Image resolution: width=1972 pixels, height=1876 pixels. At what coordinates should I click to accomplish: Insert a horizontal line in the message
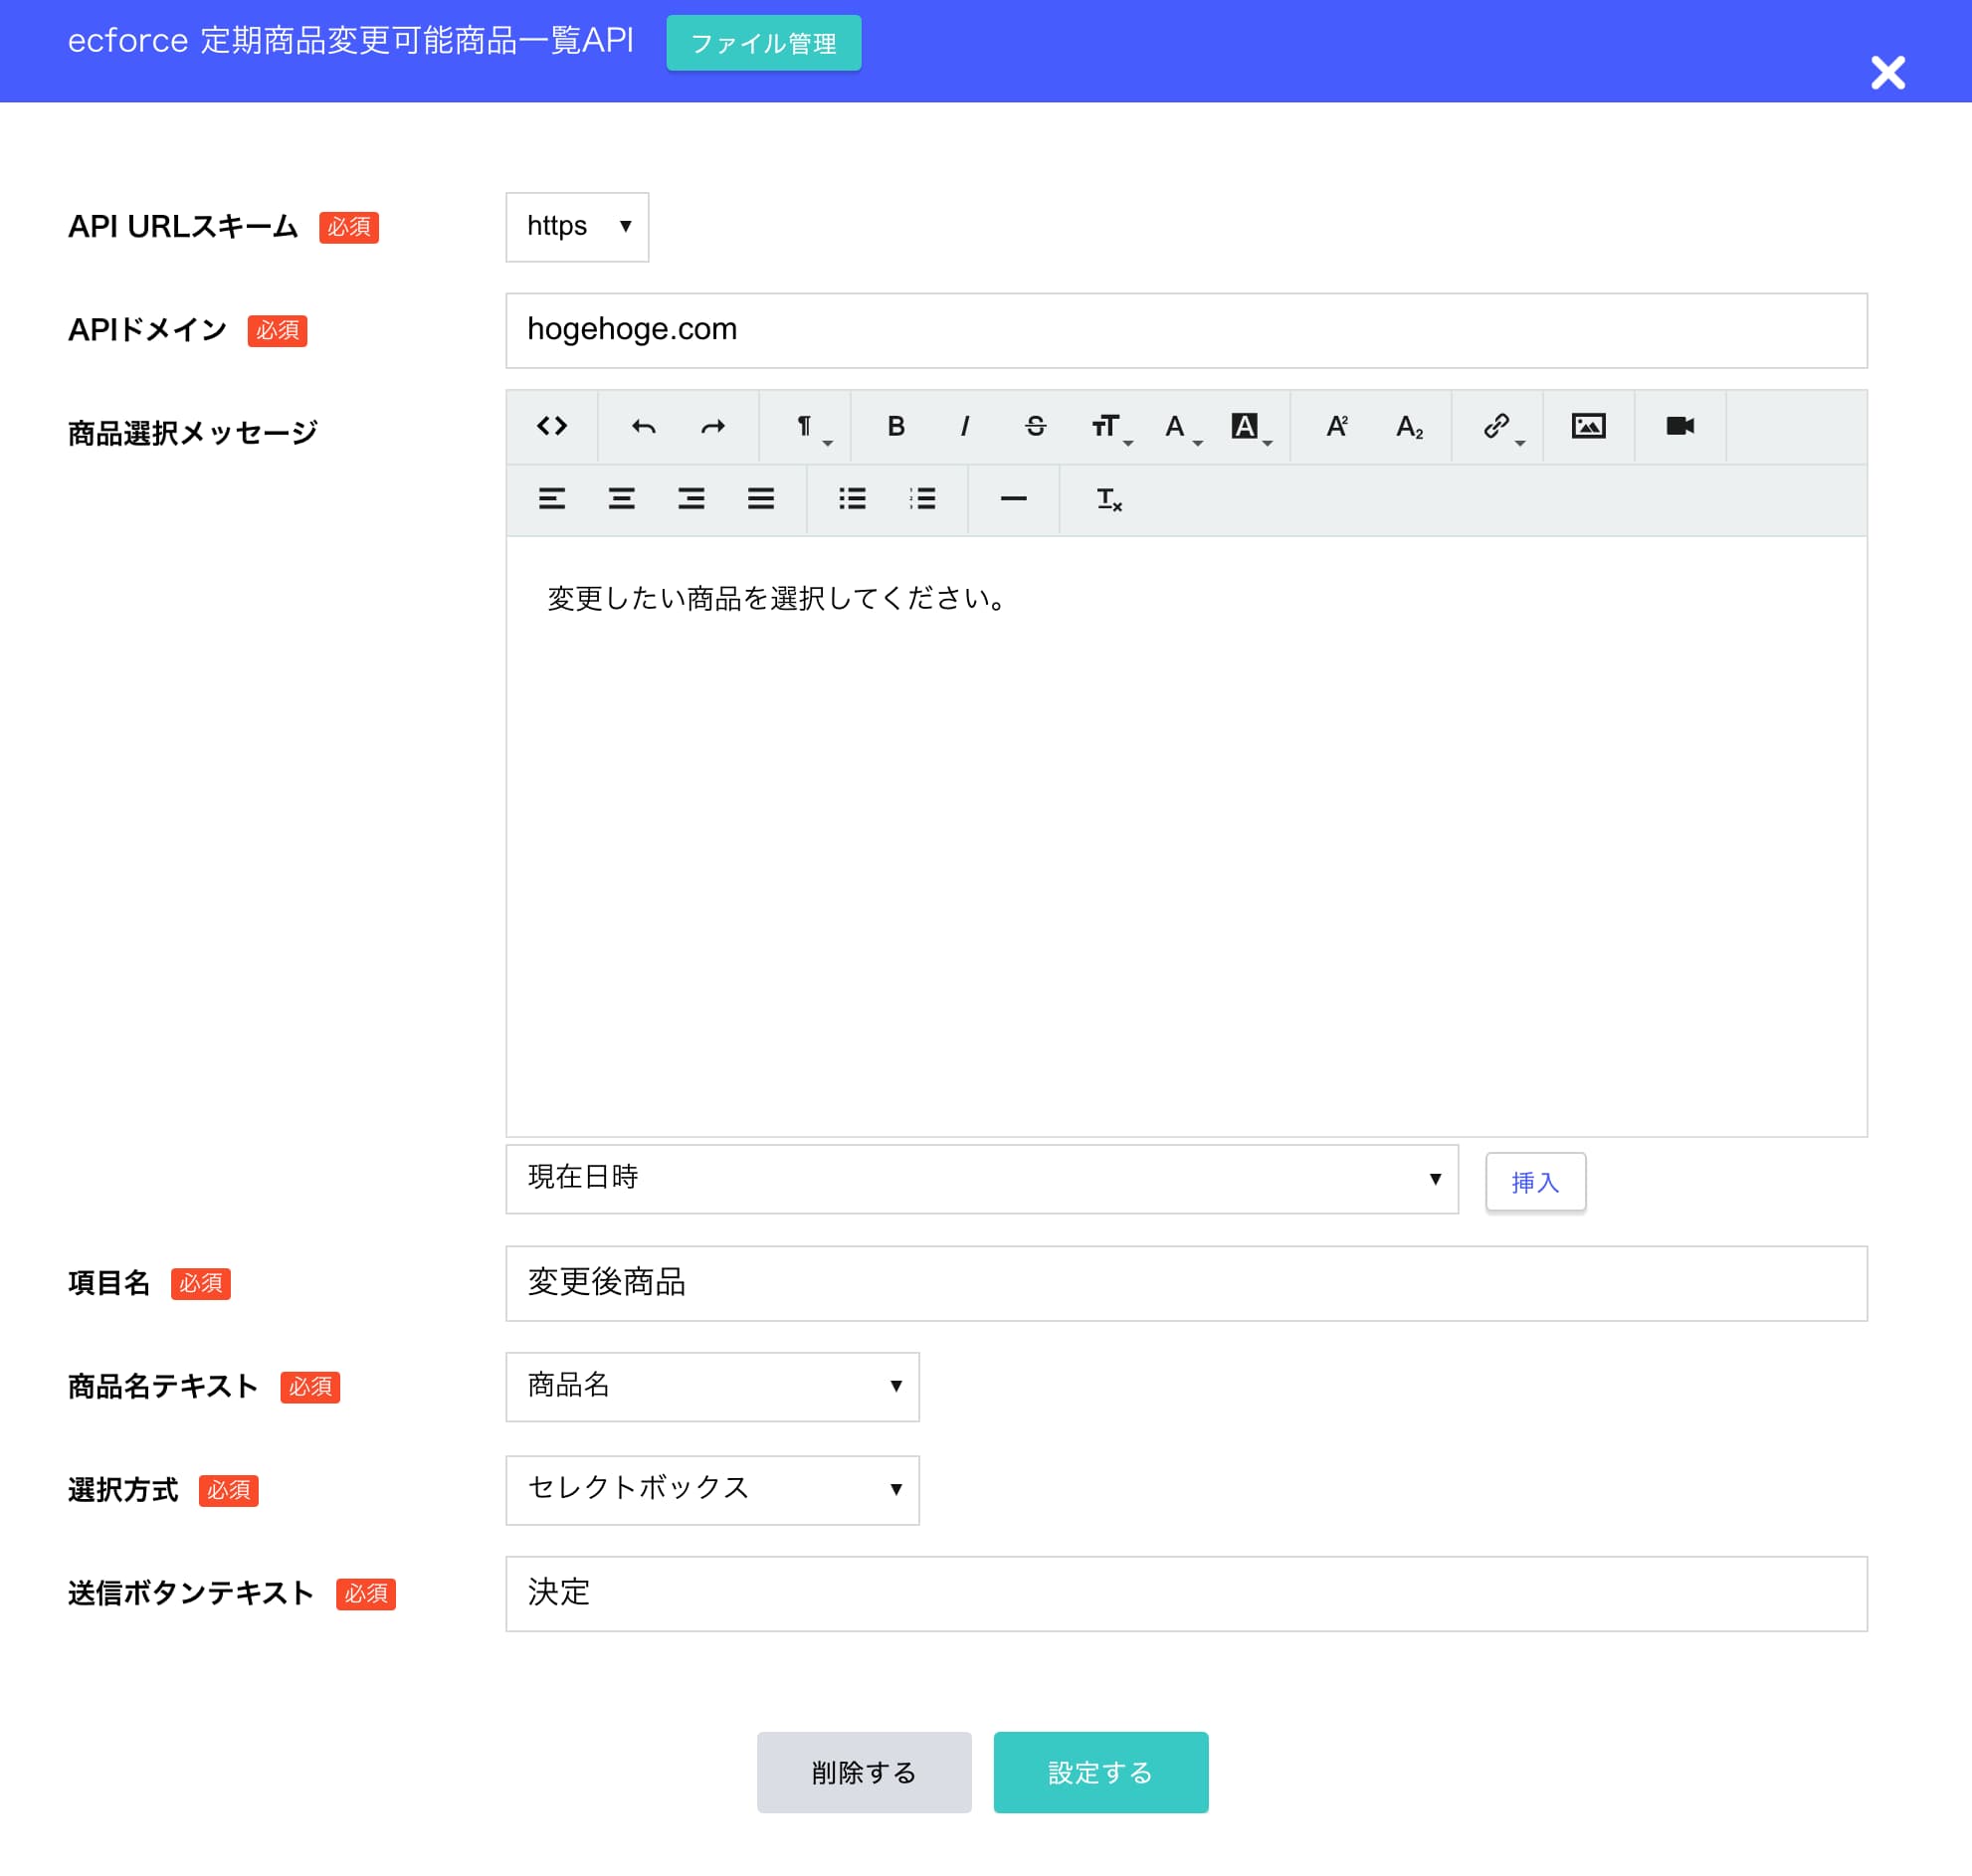(1012, 500)
